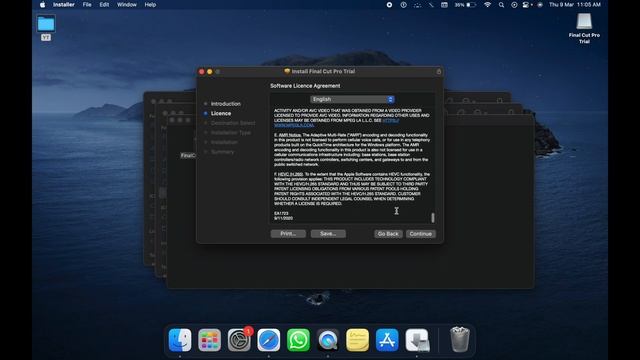Image resolution: width=640 pixels, height=360 pixels.
Task: Open System Preferences in the dock
Action: coord(239,340)
